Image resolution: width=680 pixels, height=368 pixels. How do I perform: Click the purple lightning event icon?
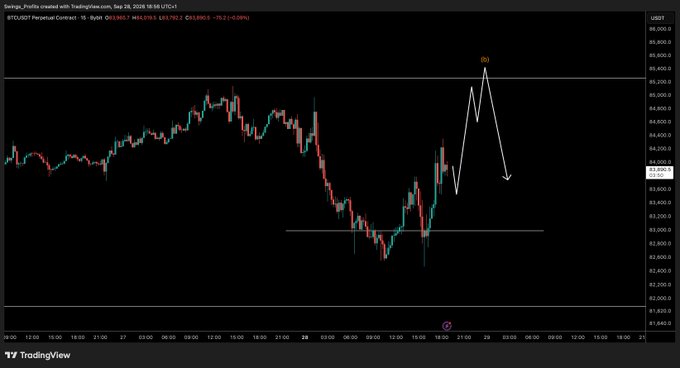tap(447, 326)
